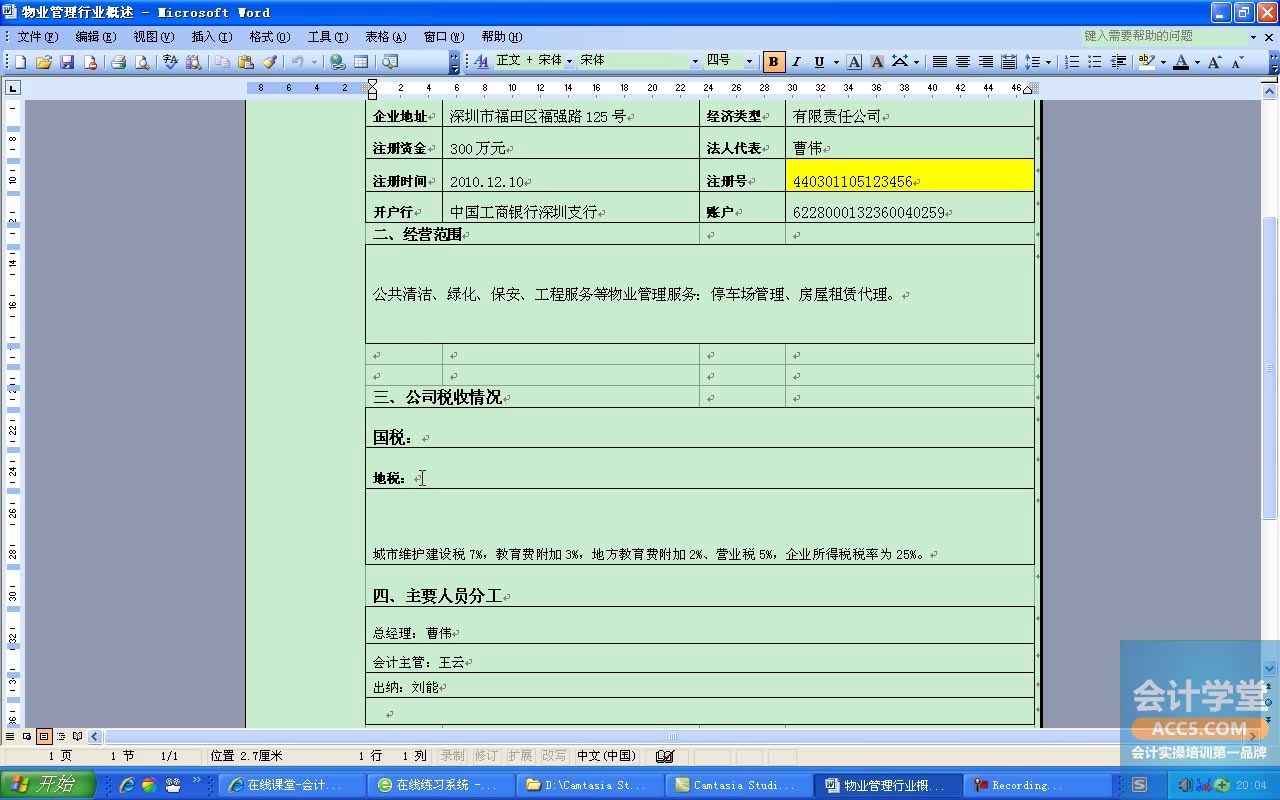
Task: Shrink the font size
Action: pos(1237,62)
